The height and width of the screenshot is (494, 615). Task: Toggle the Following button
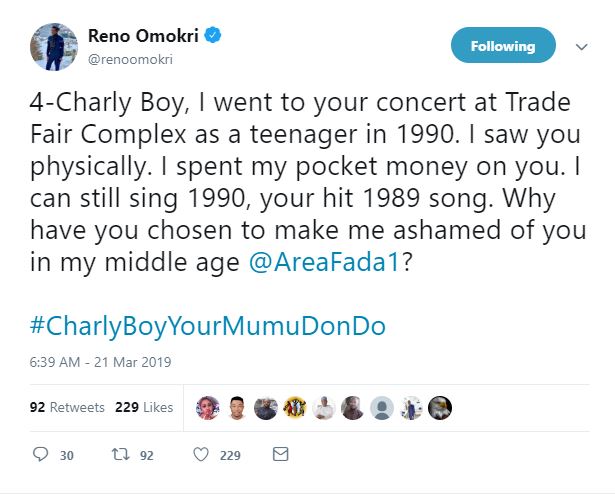tap(503, 45)
